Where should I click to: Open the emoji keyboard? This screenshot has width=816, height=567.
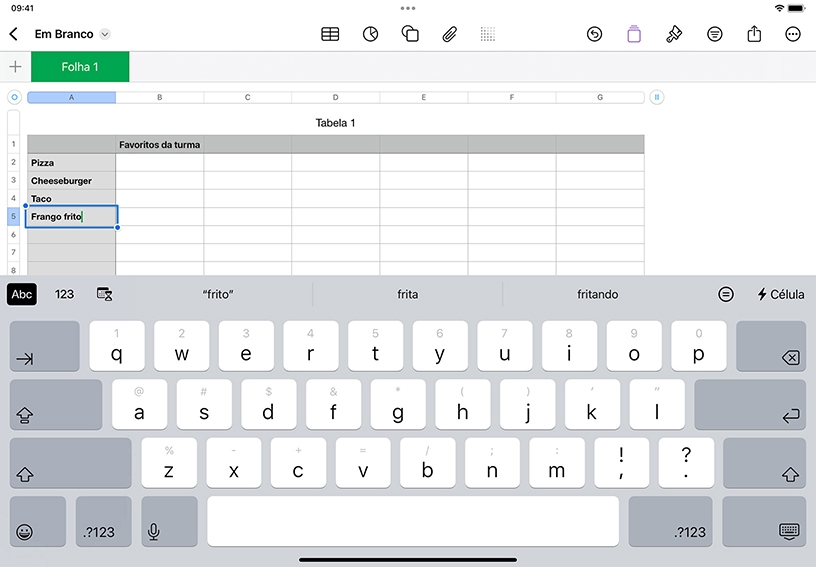(x=37, y=521)
